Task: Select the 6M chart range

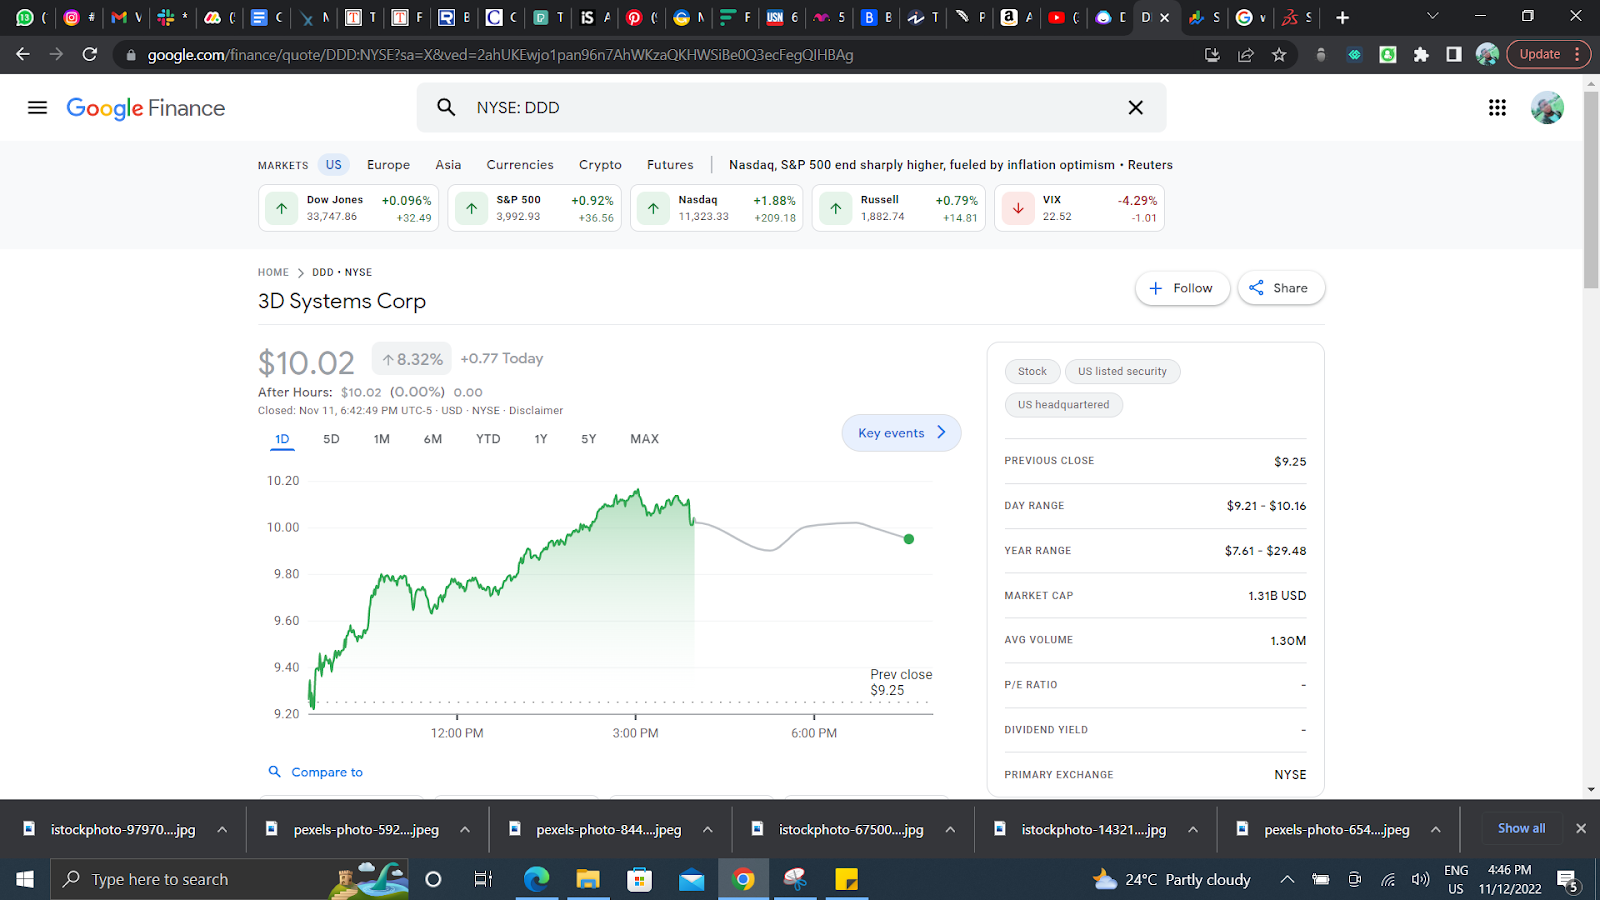Action: tap(432, 439)
